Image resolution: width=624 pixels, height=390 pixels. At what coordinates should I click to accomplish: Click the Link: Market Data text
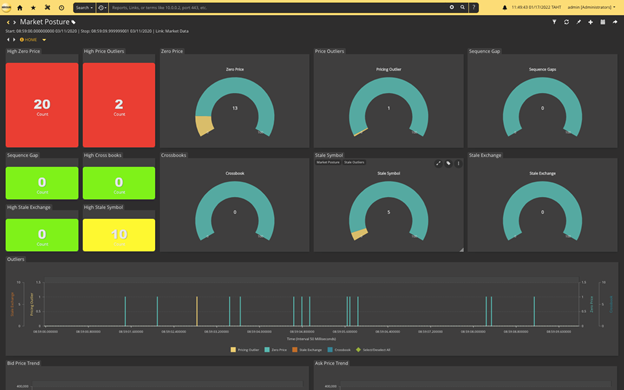tap(172, 31)
